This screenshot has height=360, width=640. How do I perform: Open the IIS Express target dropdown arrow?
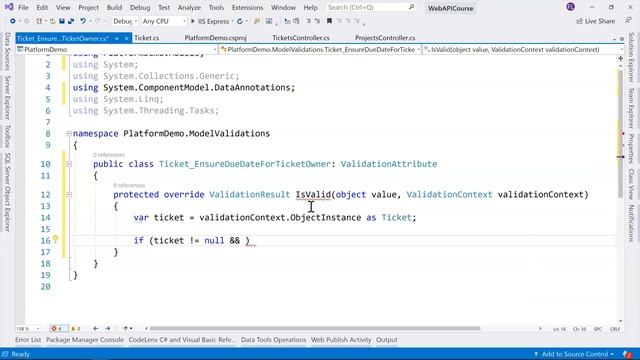click(233, 21)
